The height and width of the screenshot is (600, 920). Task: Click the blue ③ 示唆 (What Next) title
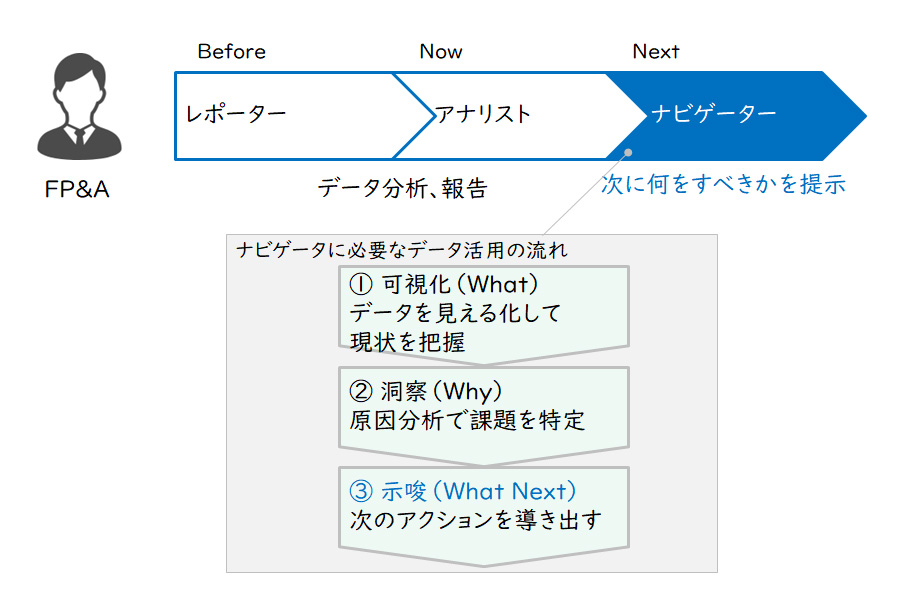pos(462,491)
